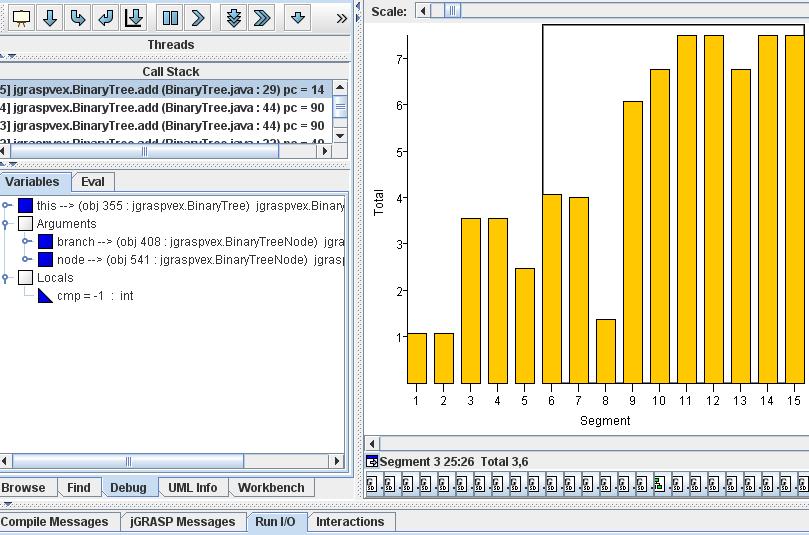
Task: Click the Call Stack scroll up arrow
Action: pos(340,87)
